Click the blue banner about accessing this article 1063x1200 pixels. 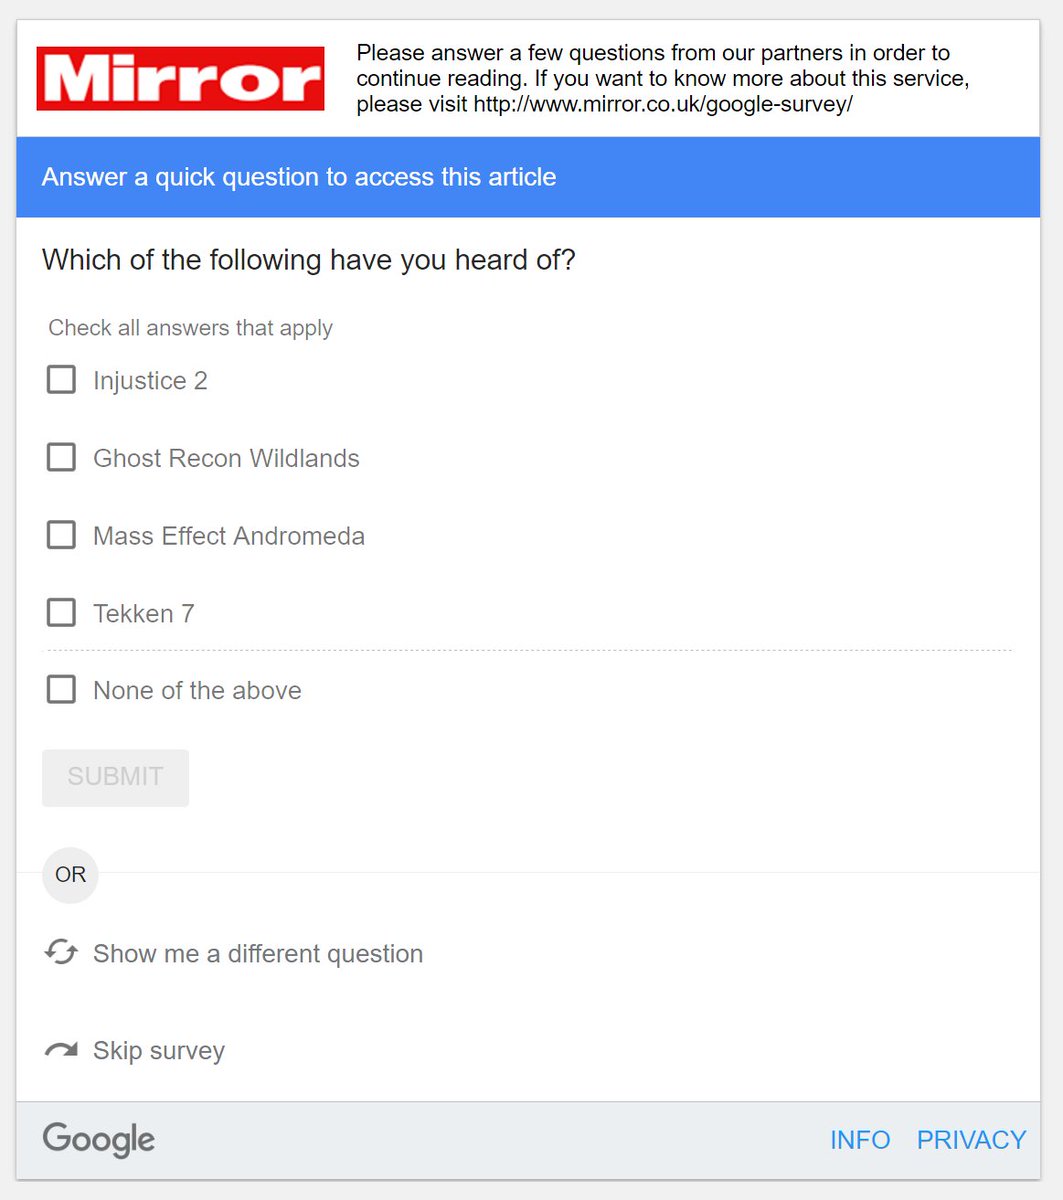click(528, 177)
